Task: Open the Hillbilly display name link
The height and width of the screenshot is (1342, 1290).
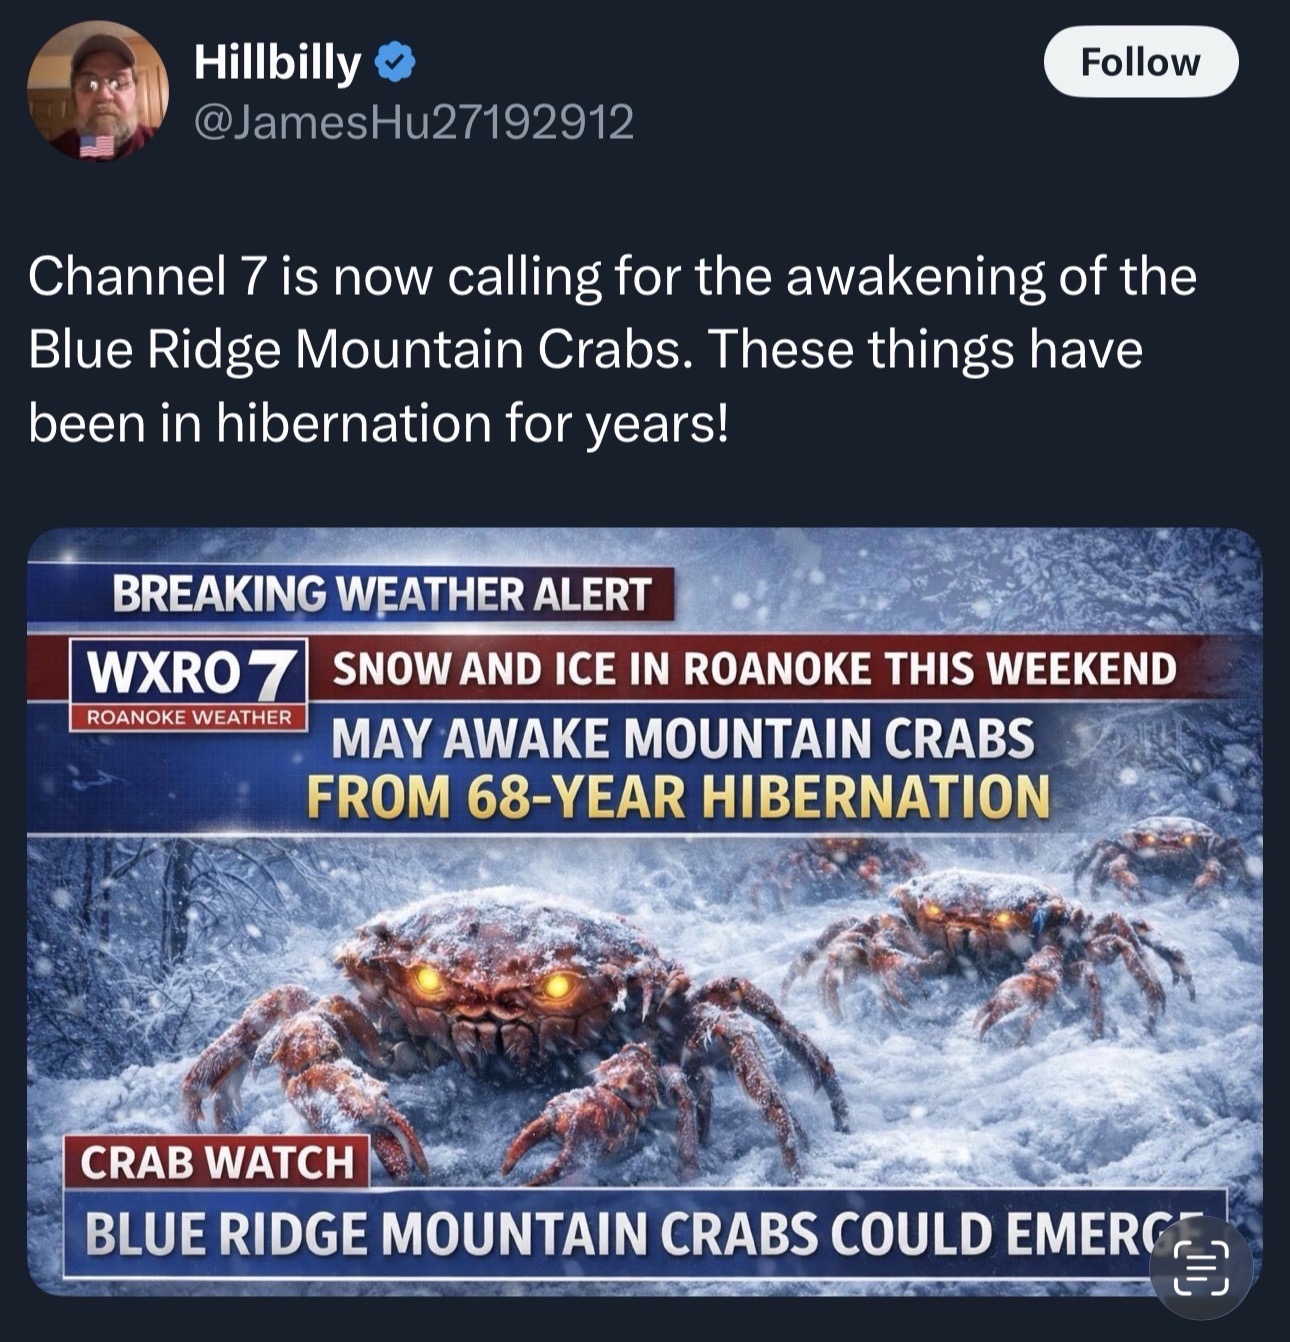Action: click(x=276, y=64)
